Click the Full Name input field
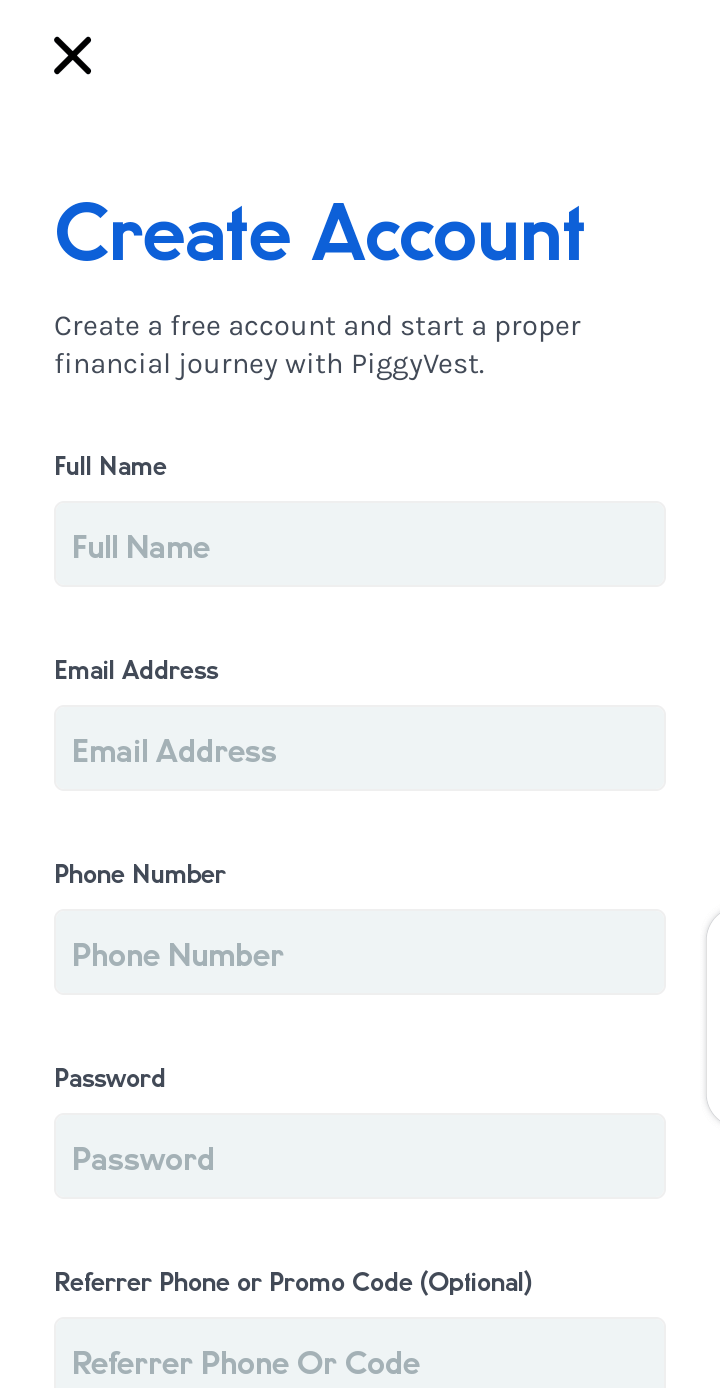The width and height of the screenshot is (720, 1400). (360, 544)
